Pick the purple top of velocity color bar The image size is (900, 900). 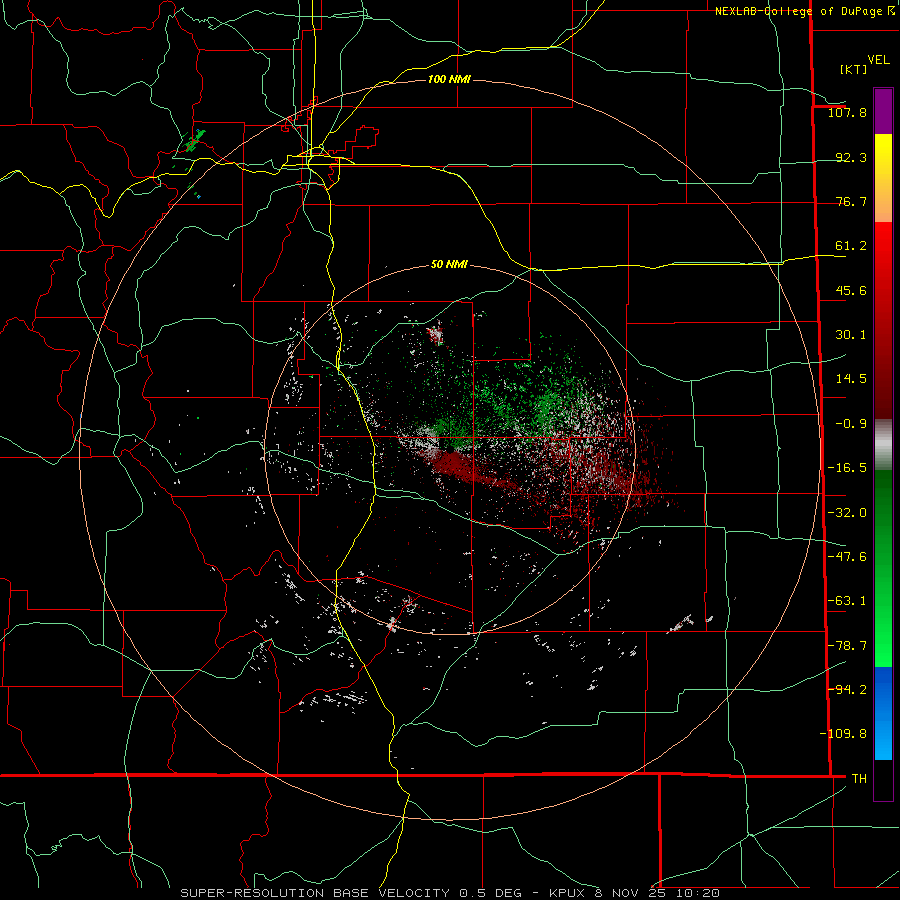[x=883, y=111]
